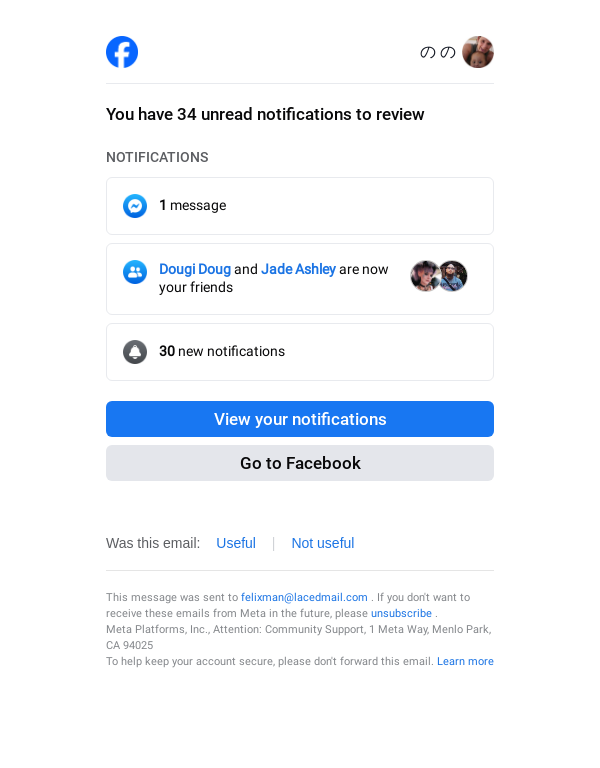Click the second friend's avatar photo

click(453, 276)
